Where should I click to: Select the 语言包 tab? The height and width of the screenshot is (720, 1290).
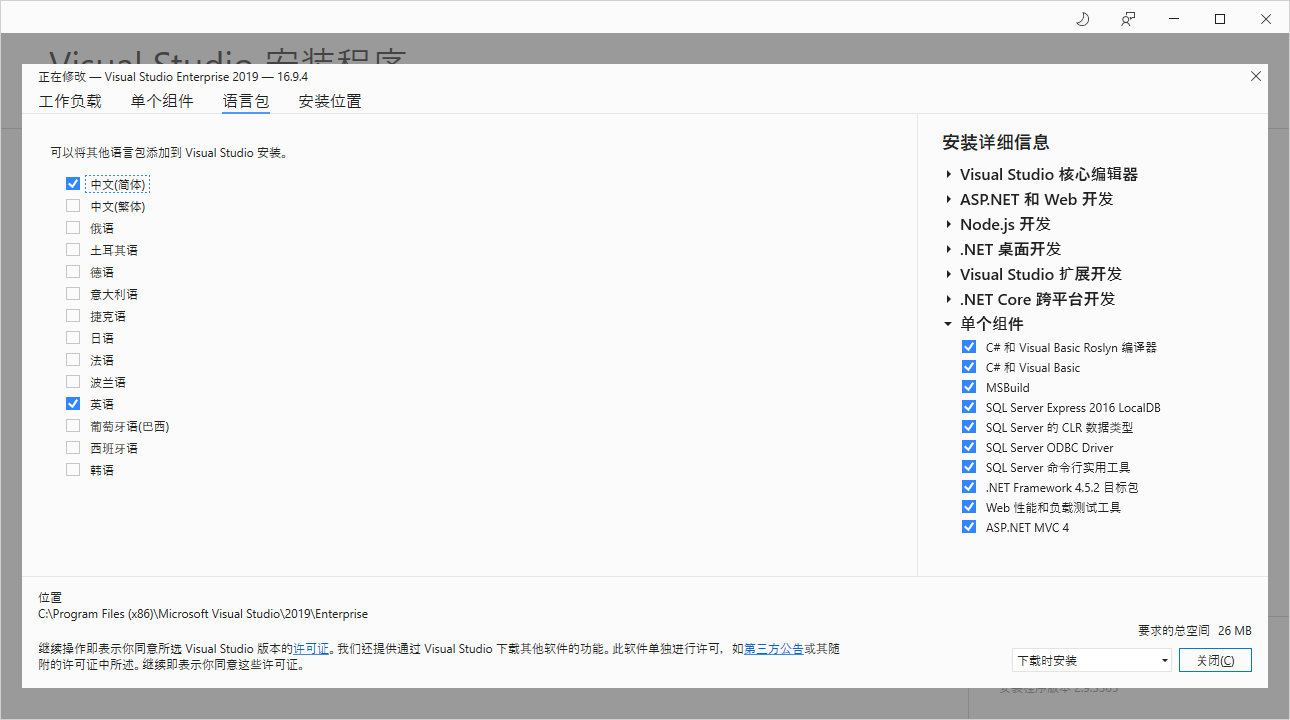(x=246, y=101)
